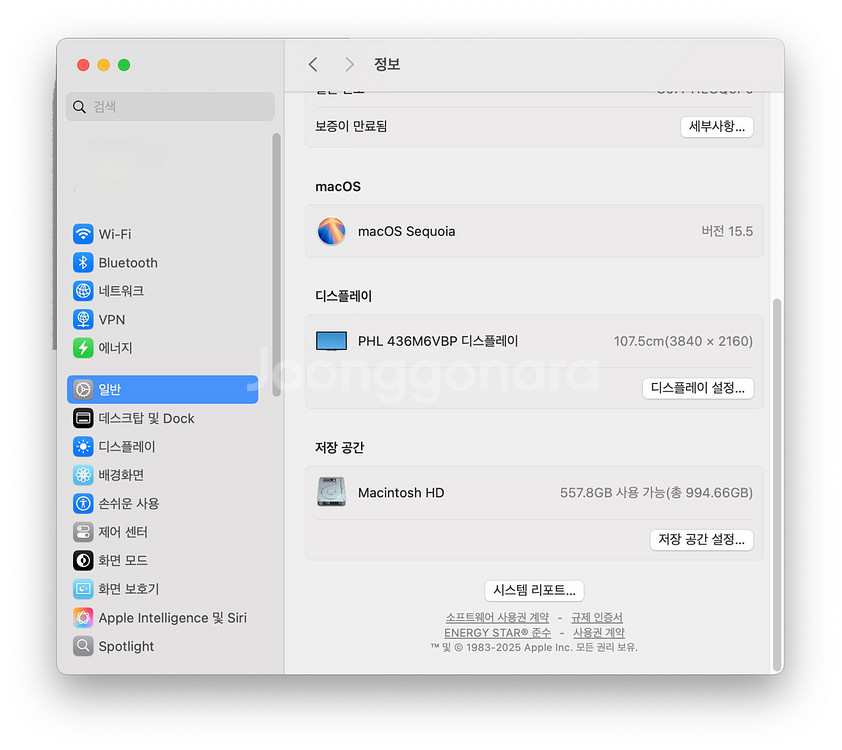
Task: Go forward with the right chevron
Action: coord(350,64)
